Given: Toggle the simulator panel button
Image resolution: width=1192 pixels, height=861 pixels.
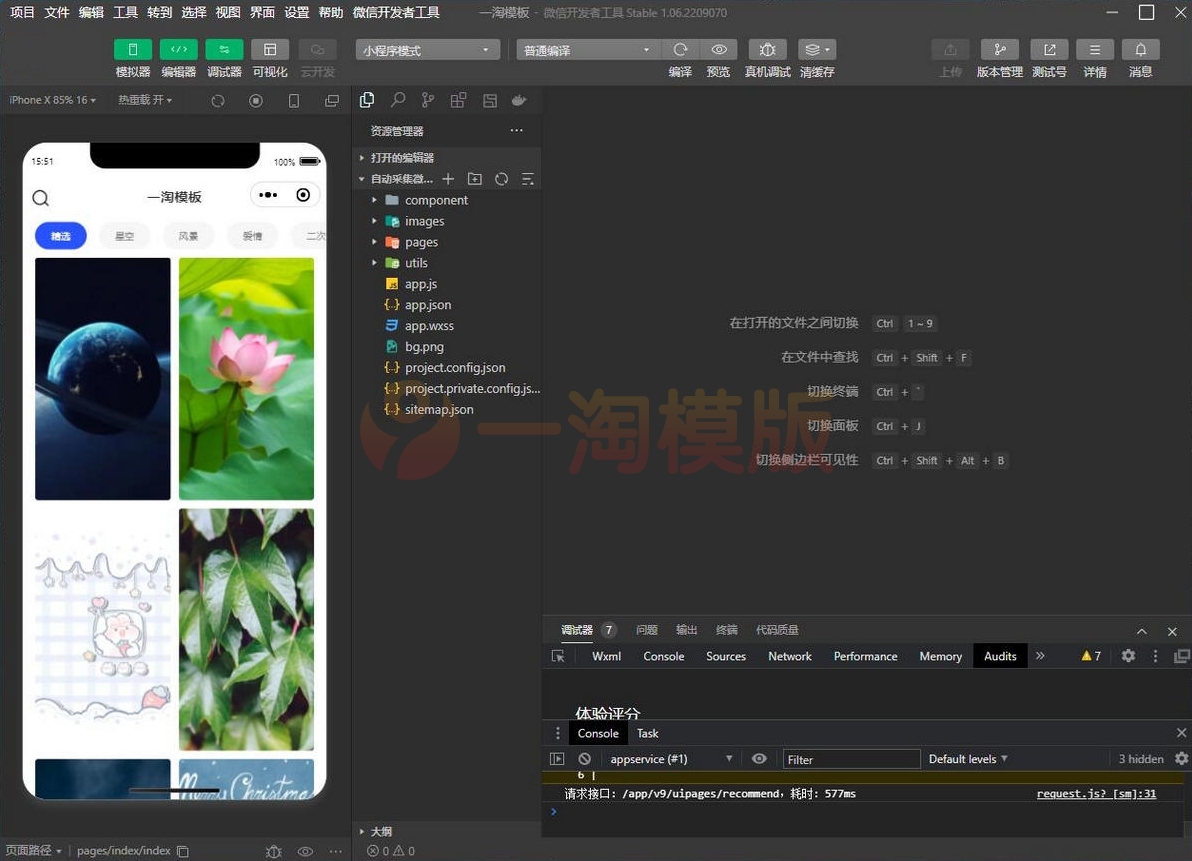Looking at the screenshot, I should coord(132,49).
